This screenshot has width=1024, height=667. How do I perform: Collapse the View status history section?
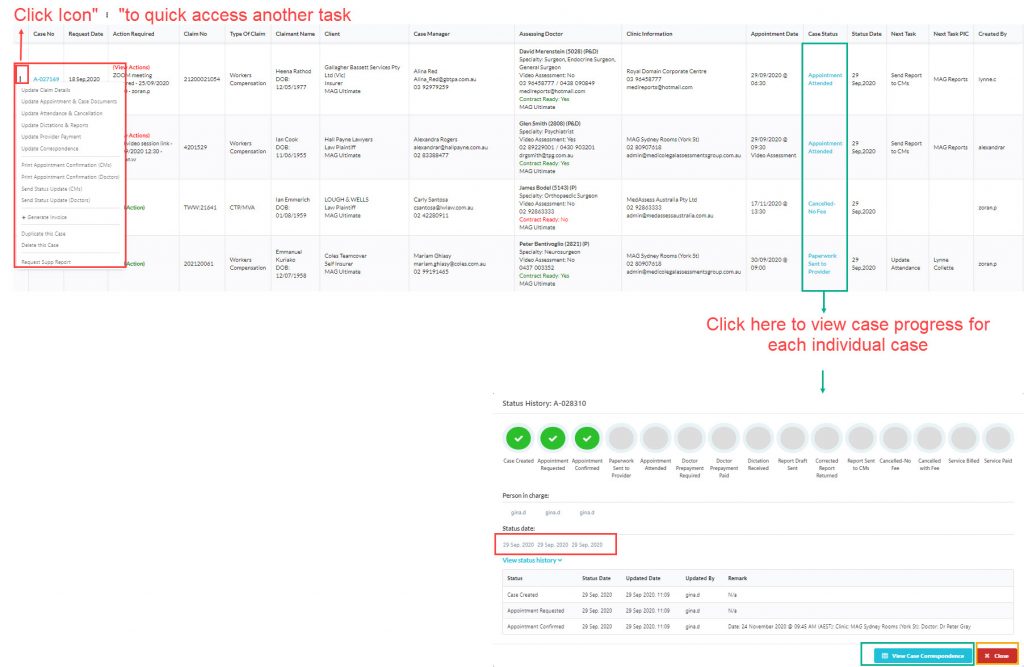[x=530, y=559]
